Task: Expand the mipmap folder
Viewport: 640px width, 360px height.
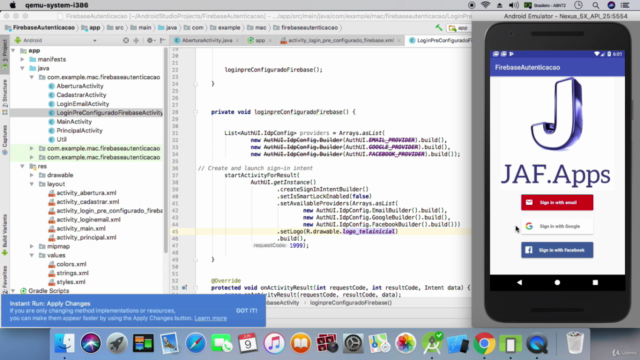Action: pos(31,247)
